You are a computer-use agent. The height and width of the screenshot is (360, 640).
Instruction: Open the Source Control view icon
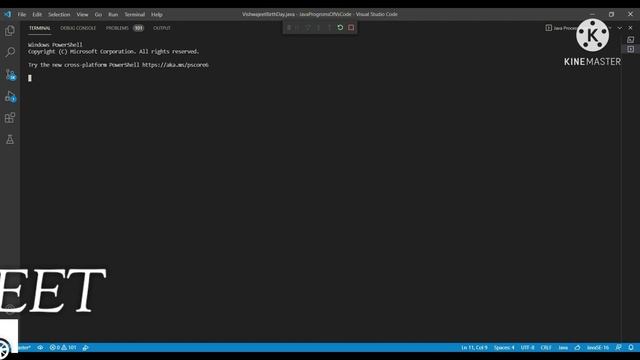click(10, 75)
